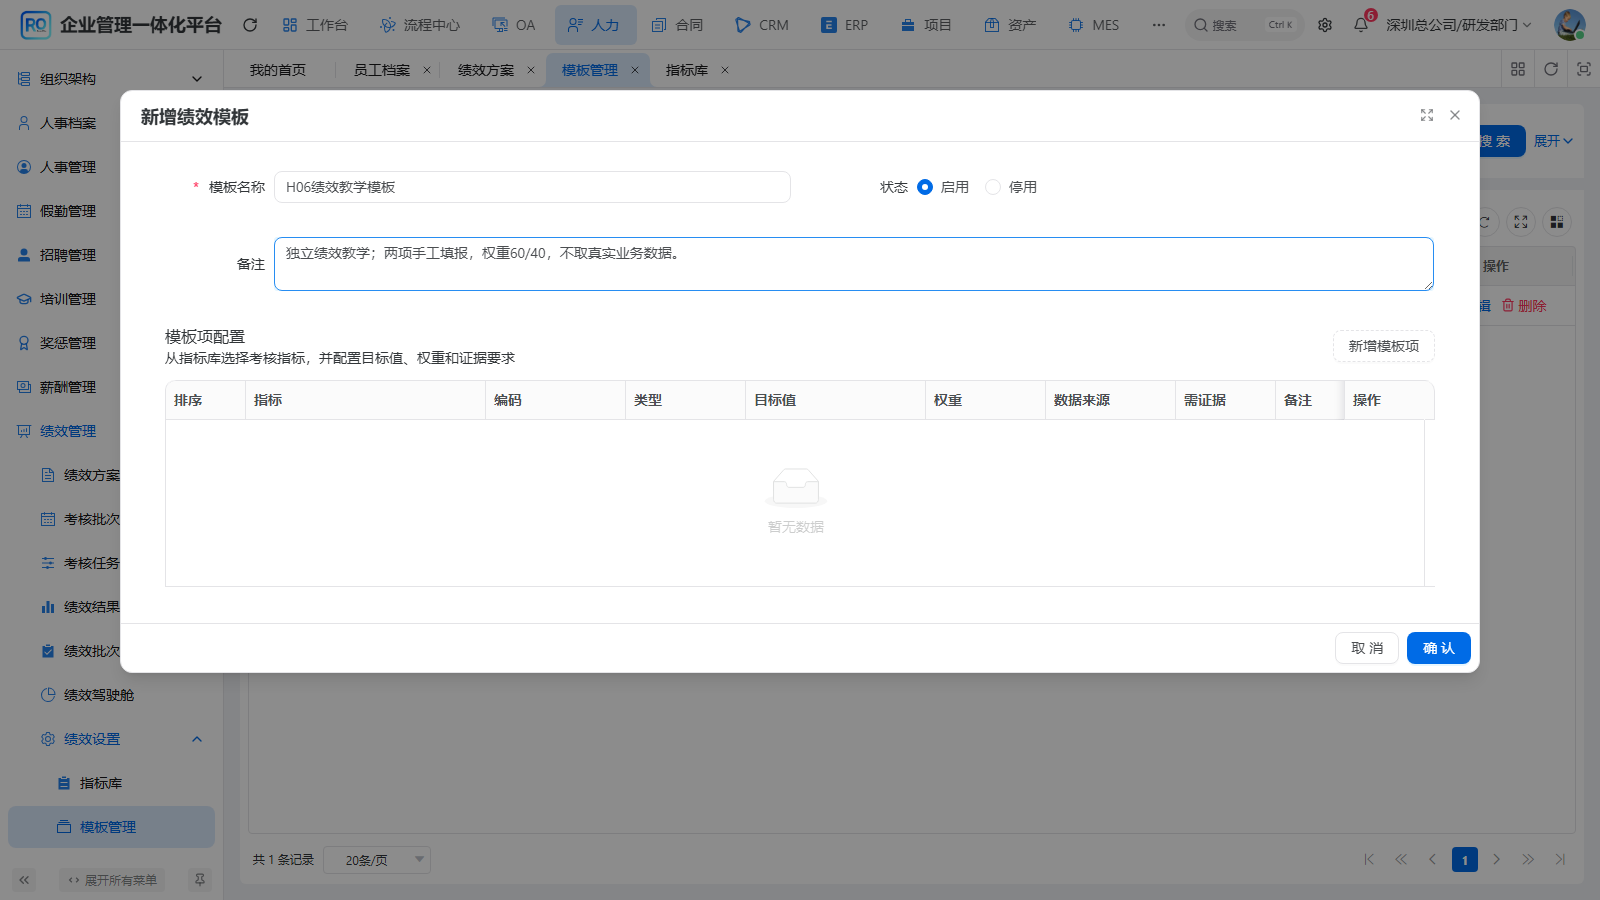Click the red 删除 link behind dialog
Image resolution: width=1600 pixels, height=900 pixels.
(x=1524, y=306)
